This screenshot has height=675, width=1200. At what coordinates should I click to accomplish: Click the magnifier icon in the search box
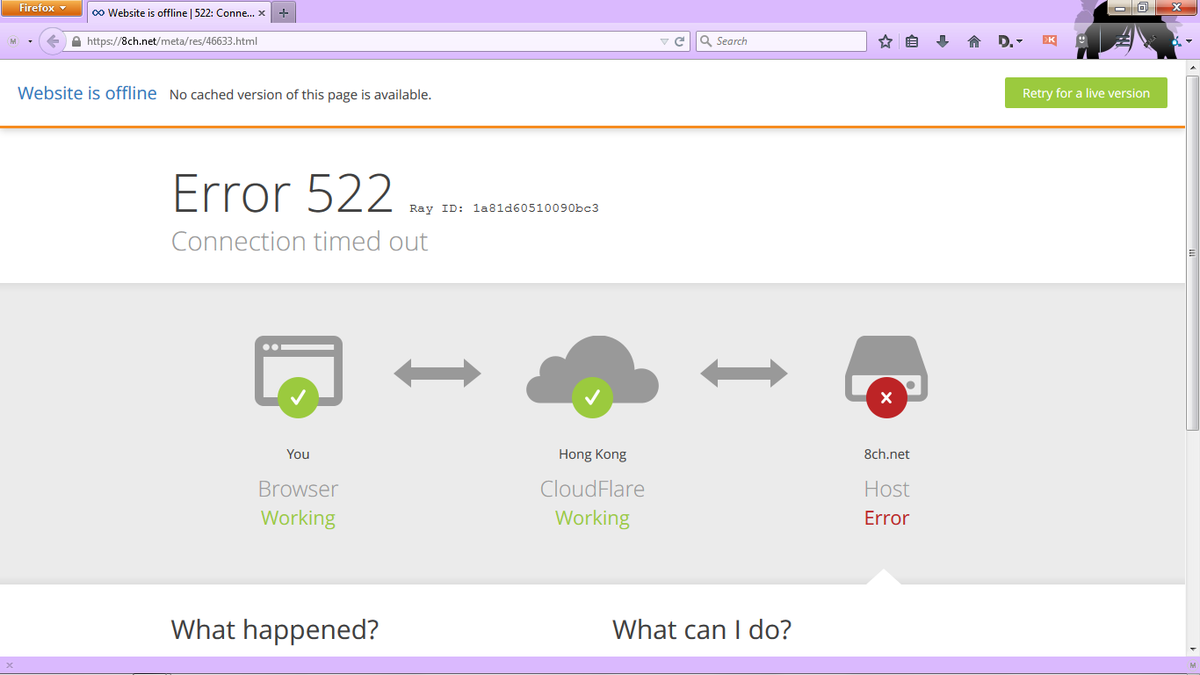click(x=706, y=41)
